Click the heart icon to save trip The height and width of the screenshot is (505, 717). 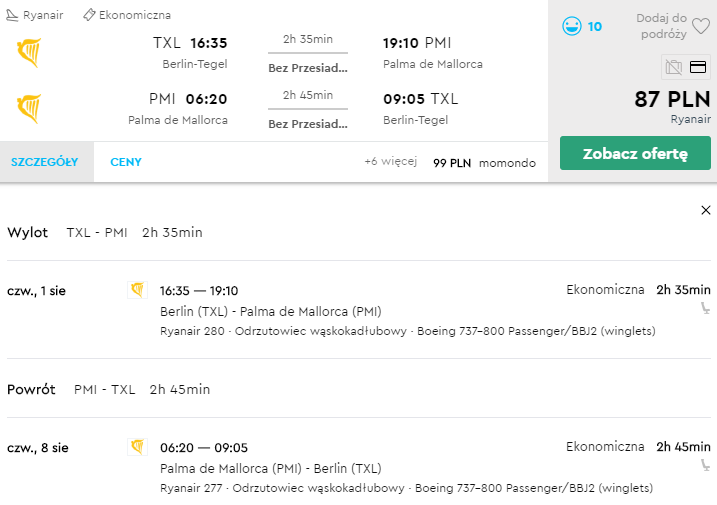click(x=701, y=26)
